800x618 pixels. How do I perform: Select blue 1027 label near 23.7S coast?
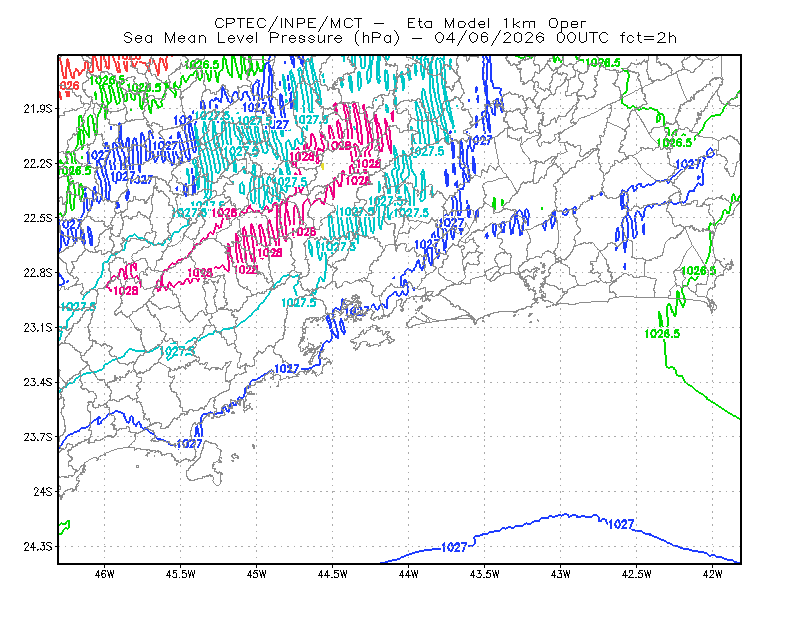pos(189,444)
